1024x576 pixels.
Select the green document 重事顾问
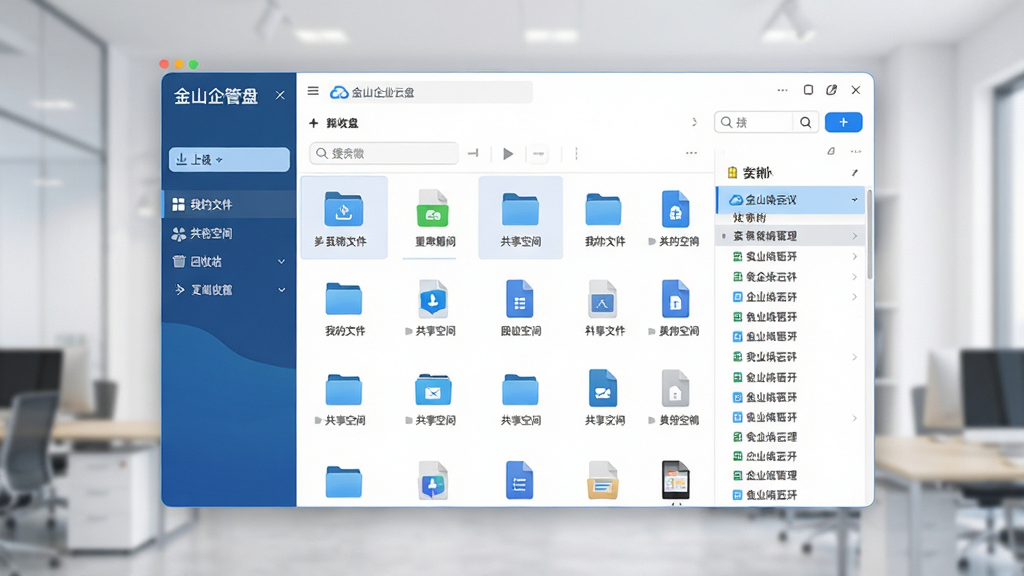tap(434, 217)
